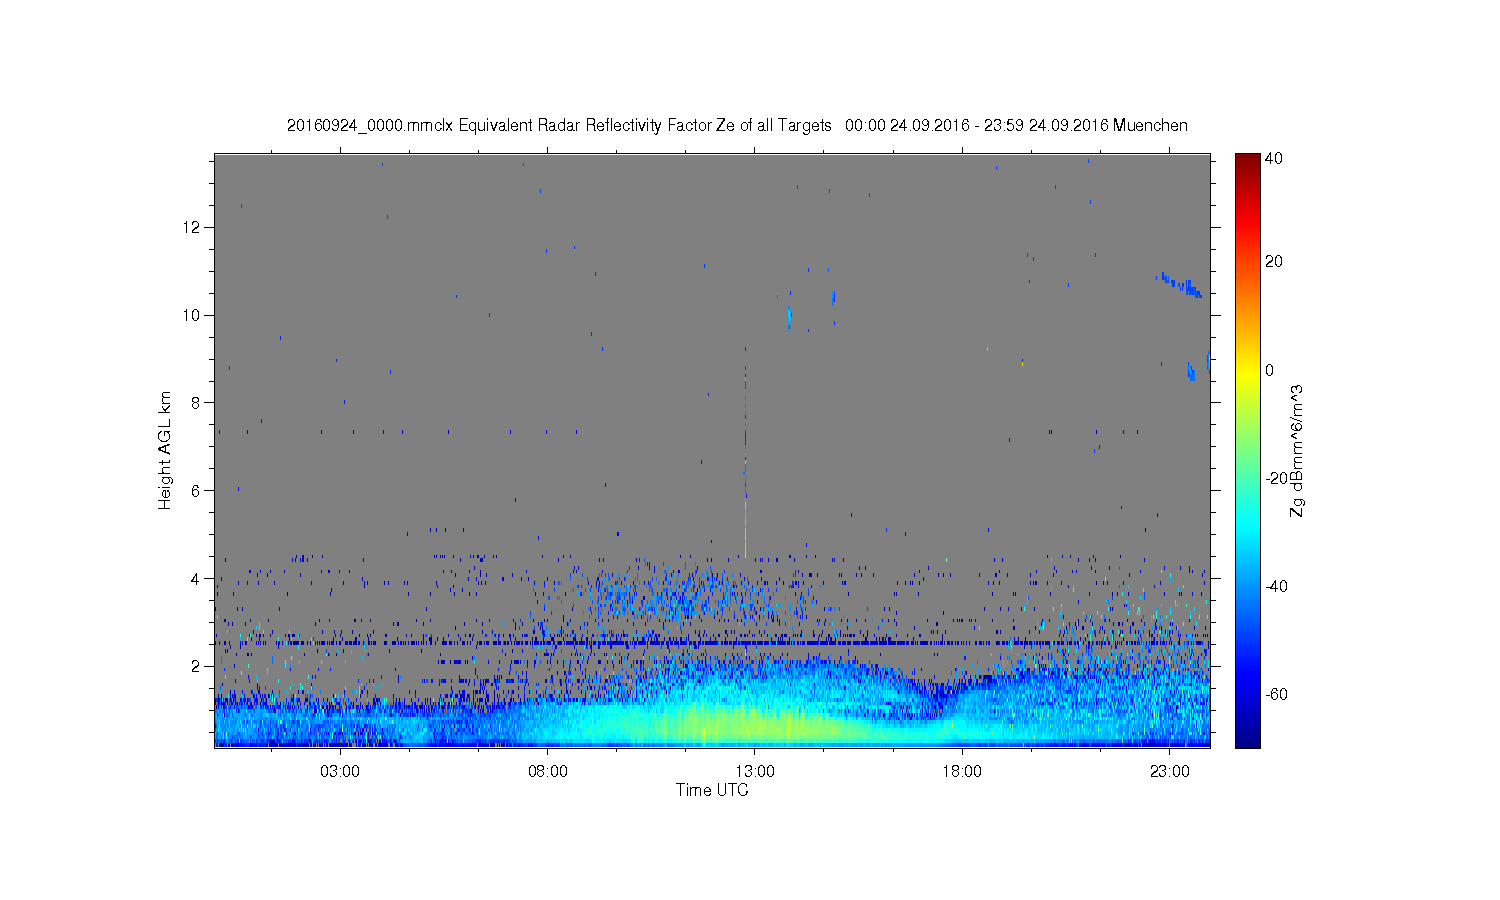
Task: Click the height tick label 2
Action: [196, 666]
